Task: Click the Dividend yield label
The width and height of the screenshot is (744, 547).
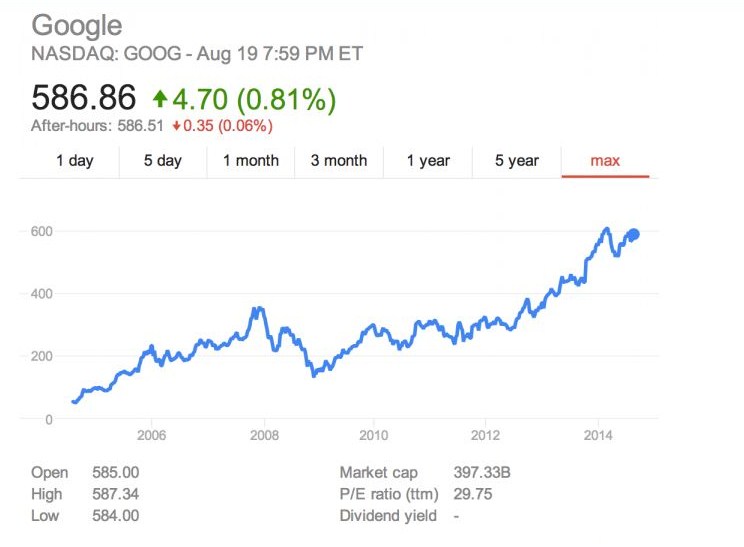Action: click(386, 516)
